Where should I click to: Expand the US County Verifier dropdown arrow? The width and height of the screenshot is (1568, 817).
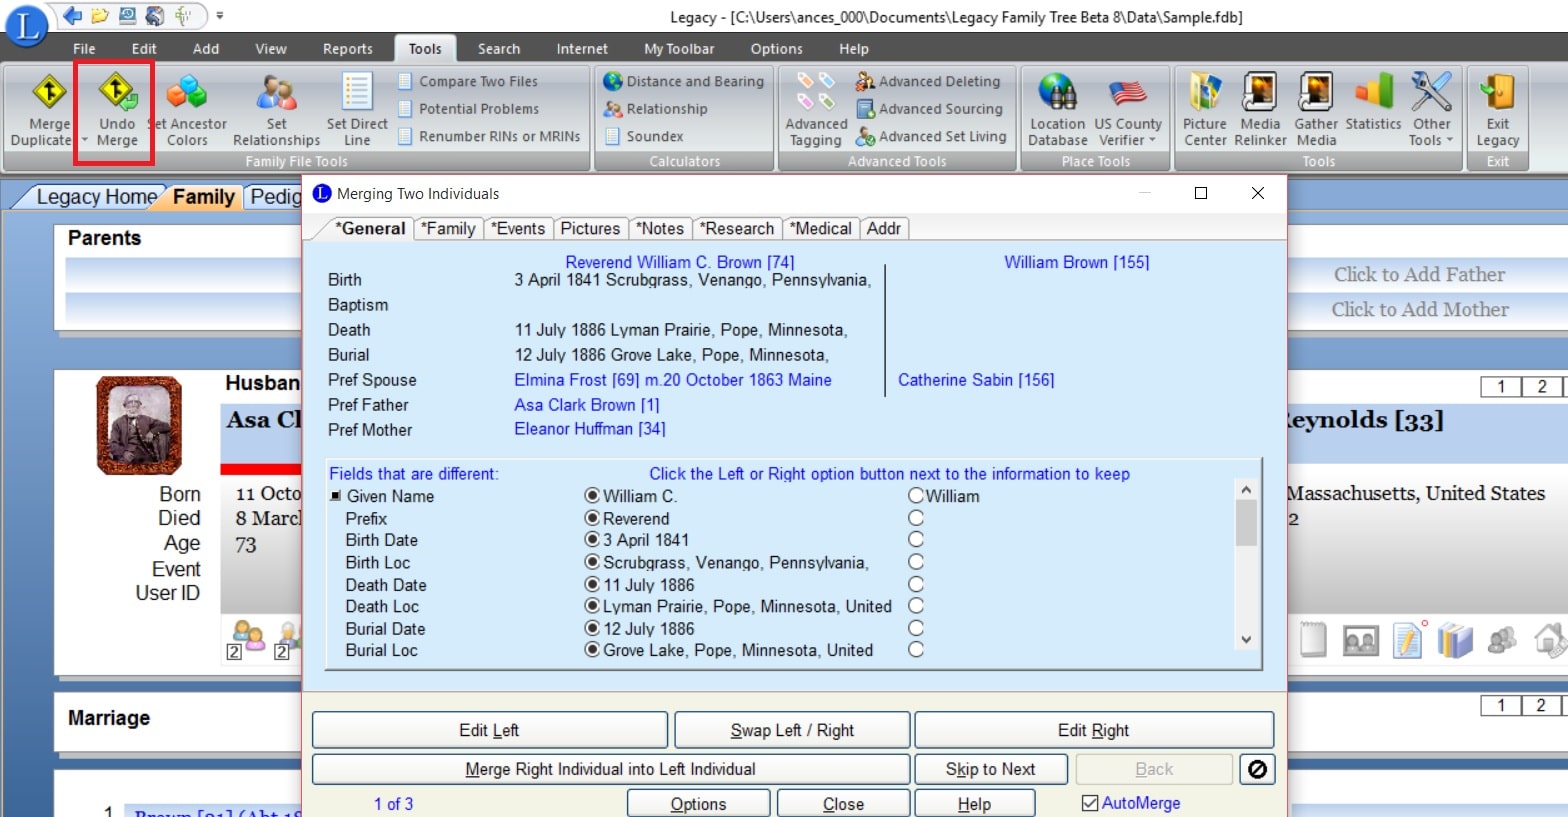point(1151,141)
